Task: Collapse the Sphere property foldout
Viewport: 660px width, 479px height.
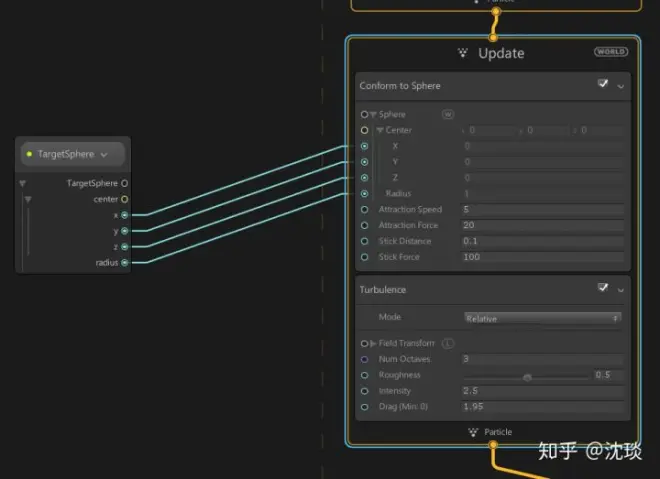Action: click(x=373, y=114)
